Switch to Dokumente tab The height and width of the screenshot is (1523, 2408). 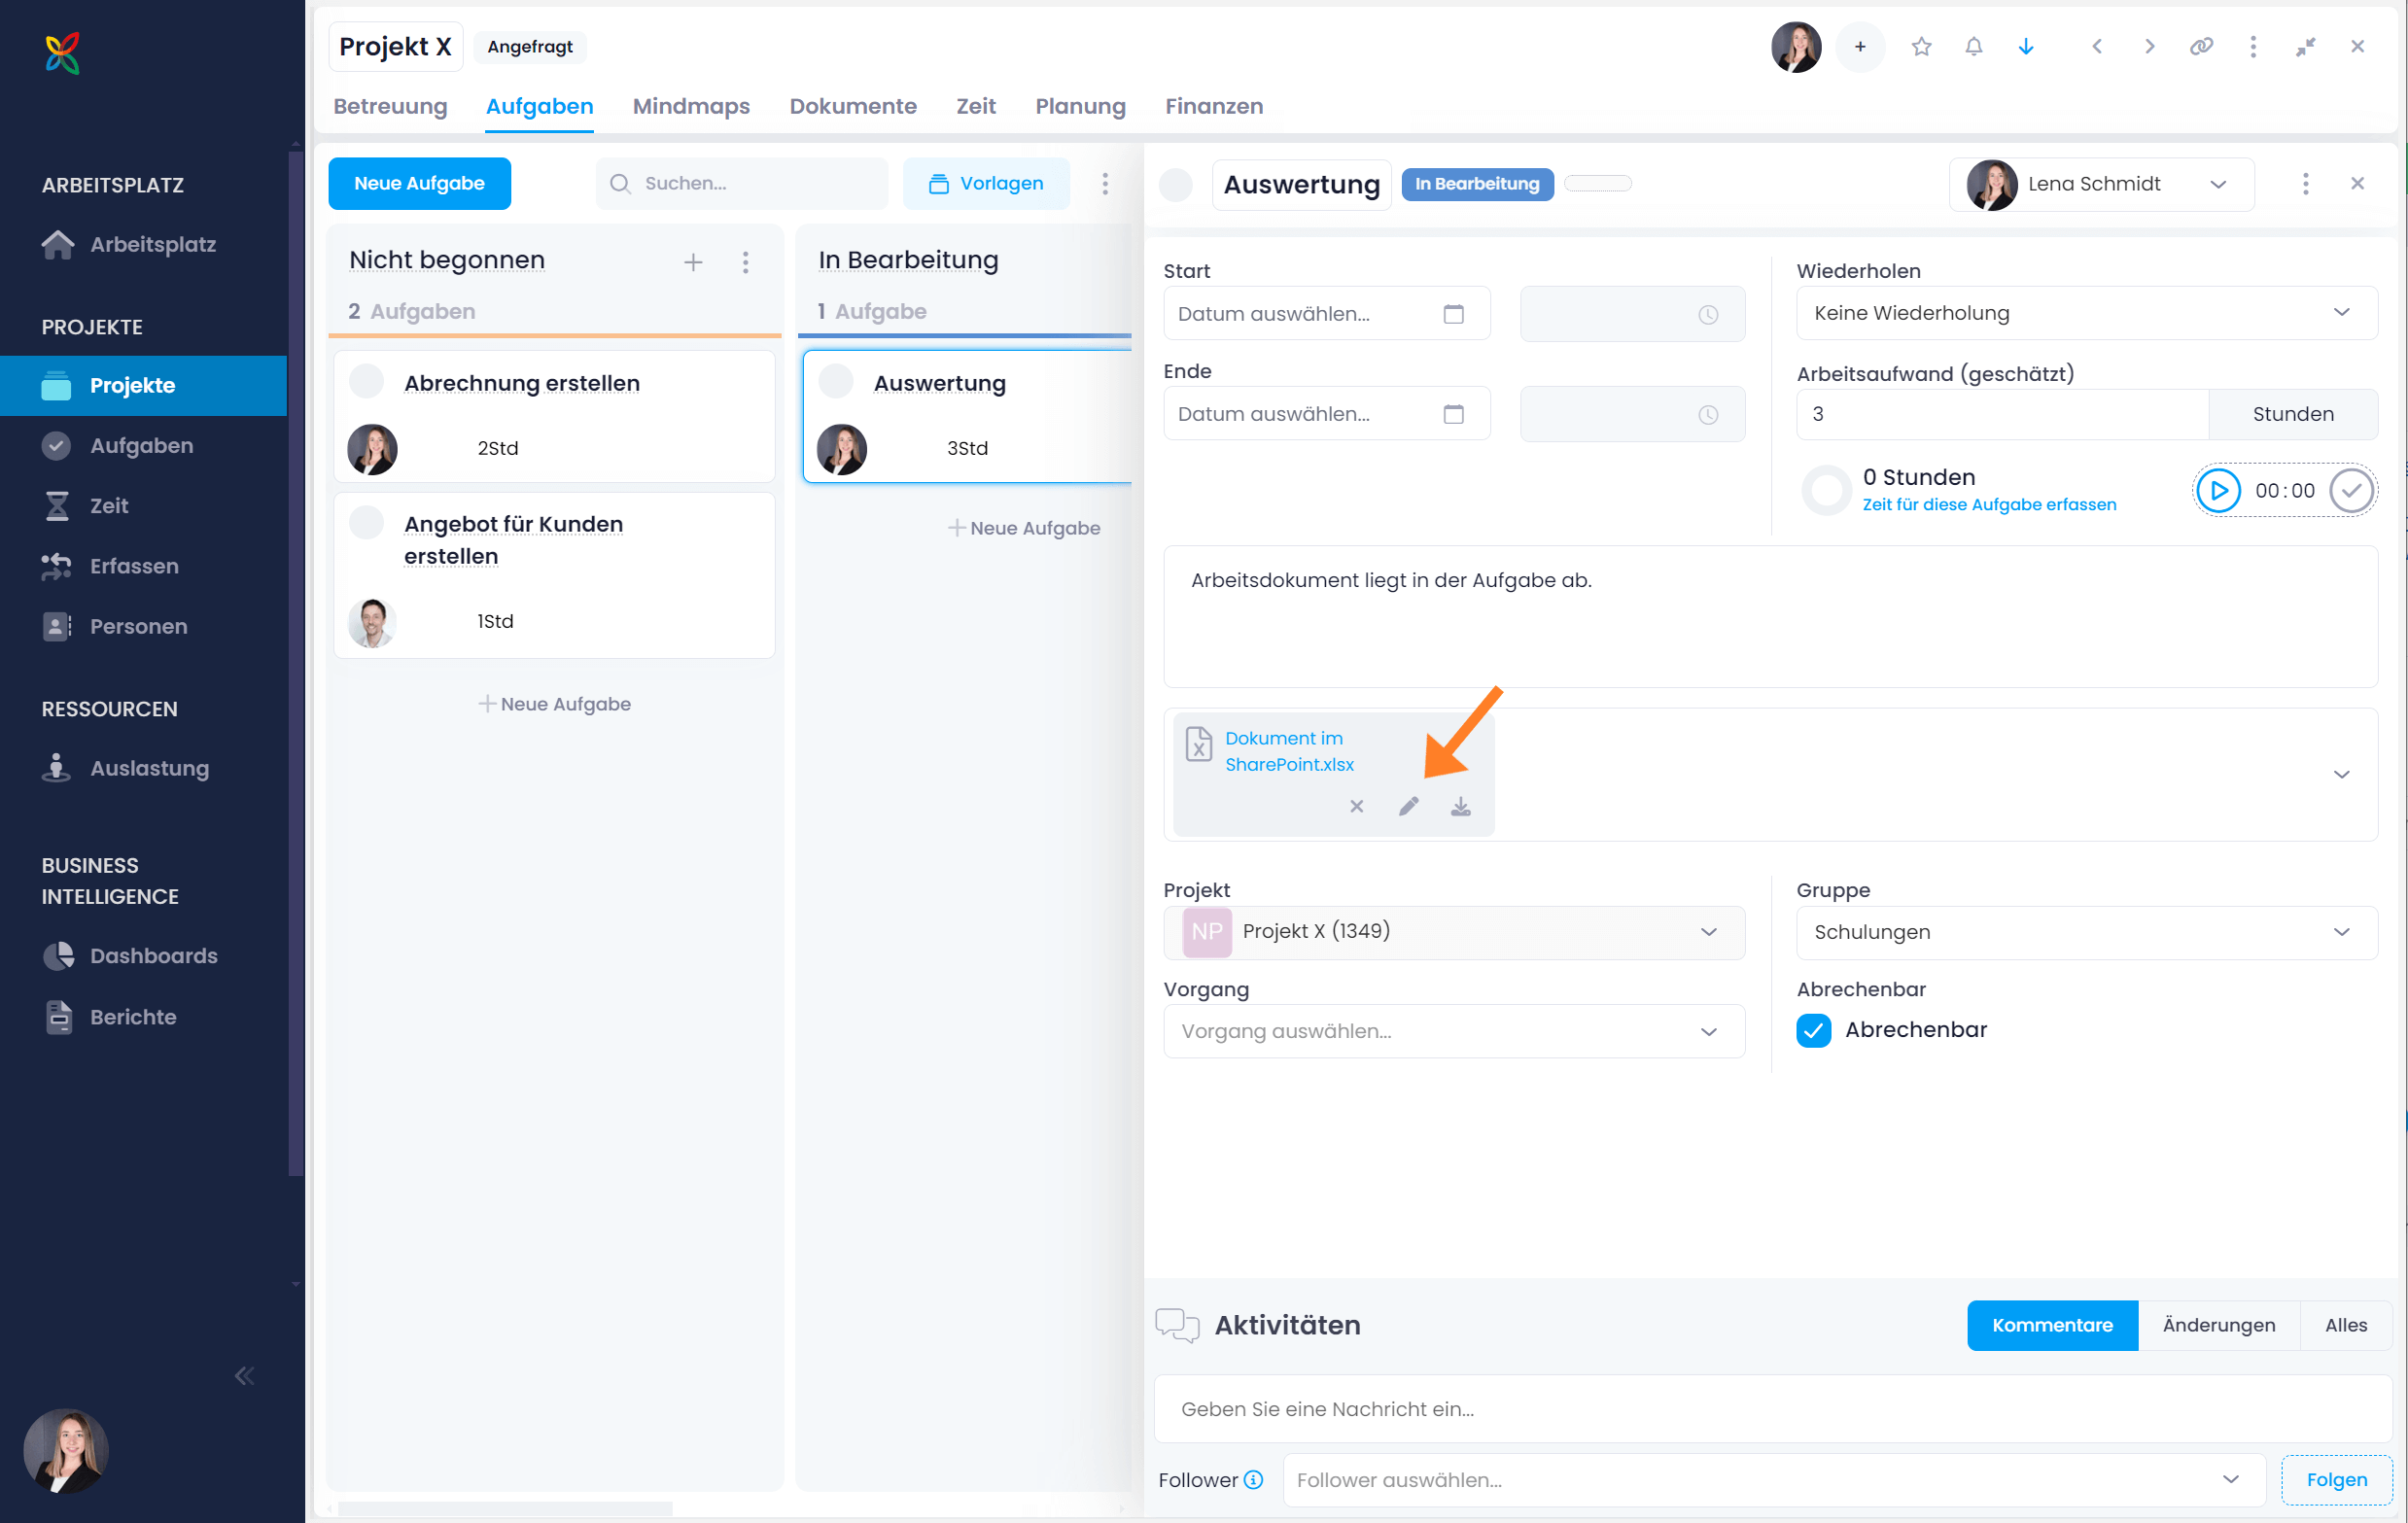click(x=852, y=106)
